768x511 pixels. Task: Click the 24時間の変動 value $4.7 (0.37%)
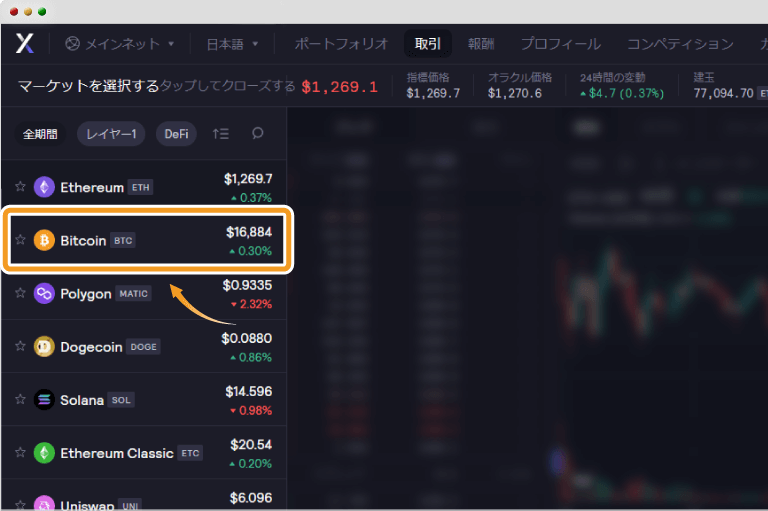pyautogui.click(x=622, y=93)
